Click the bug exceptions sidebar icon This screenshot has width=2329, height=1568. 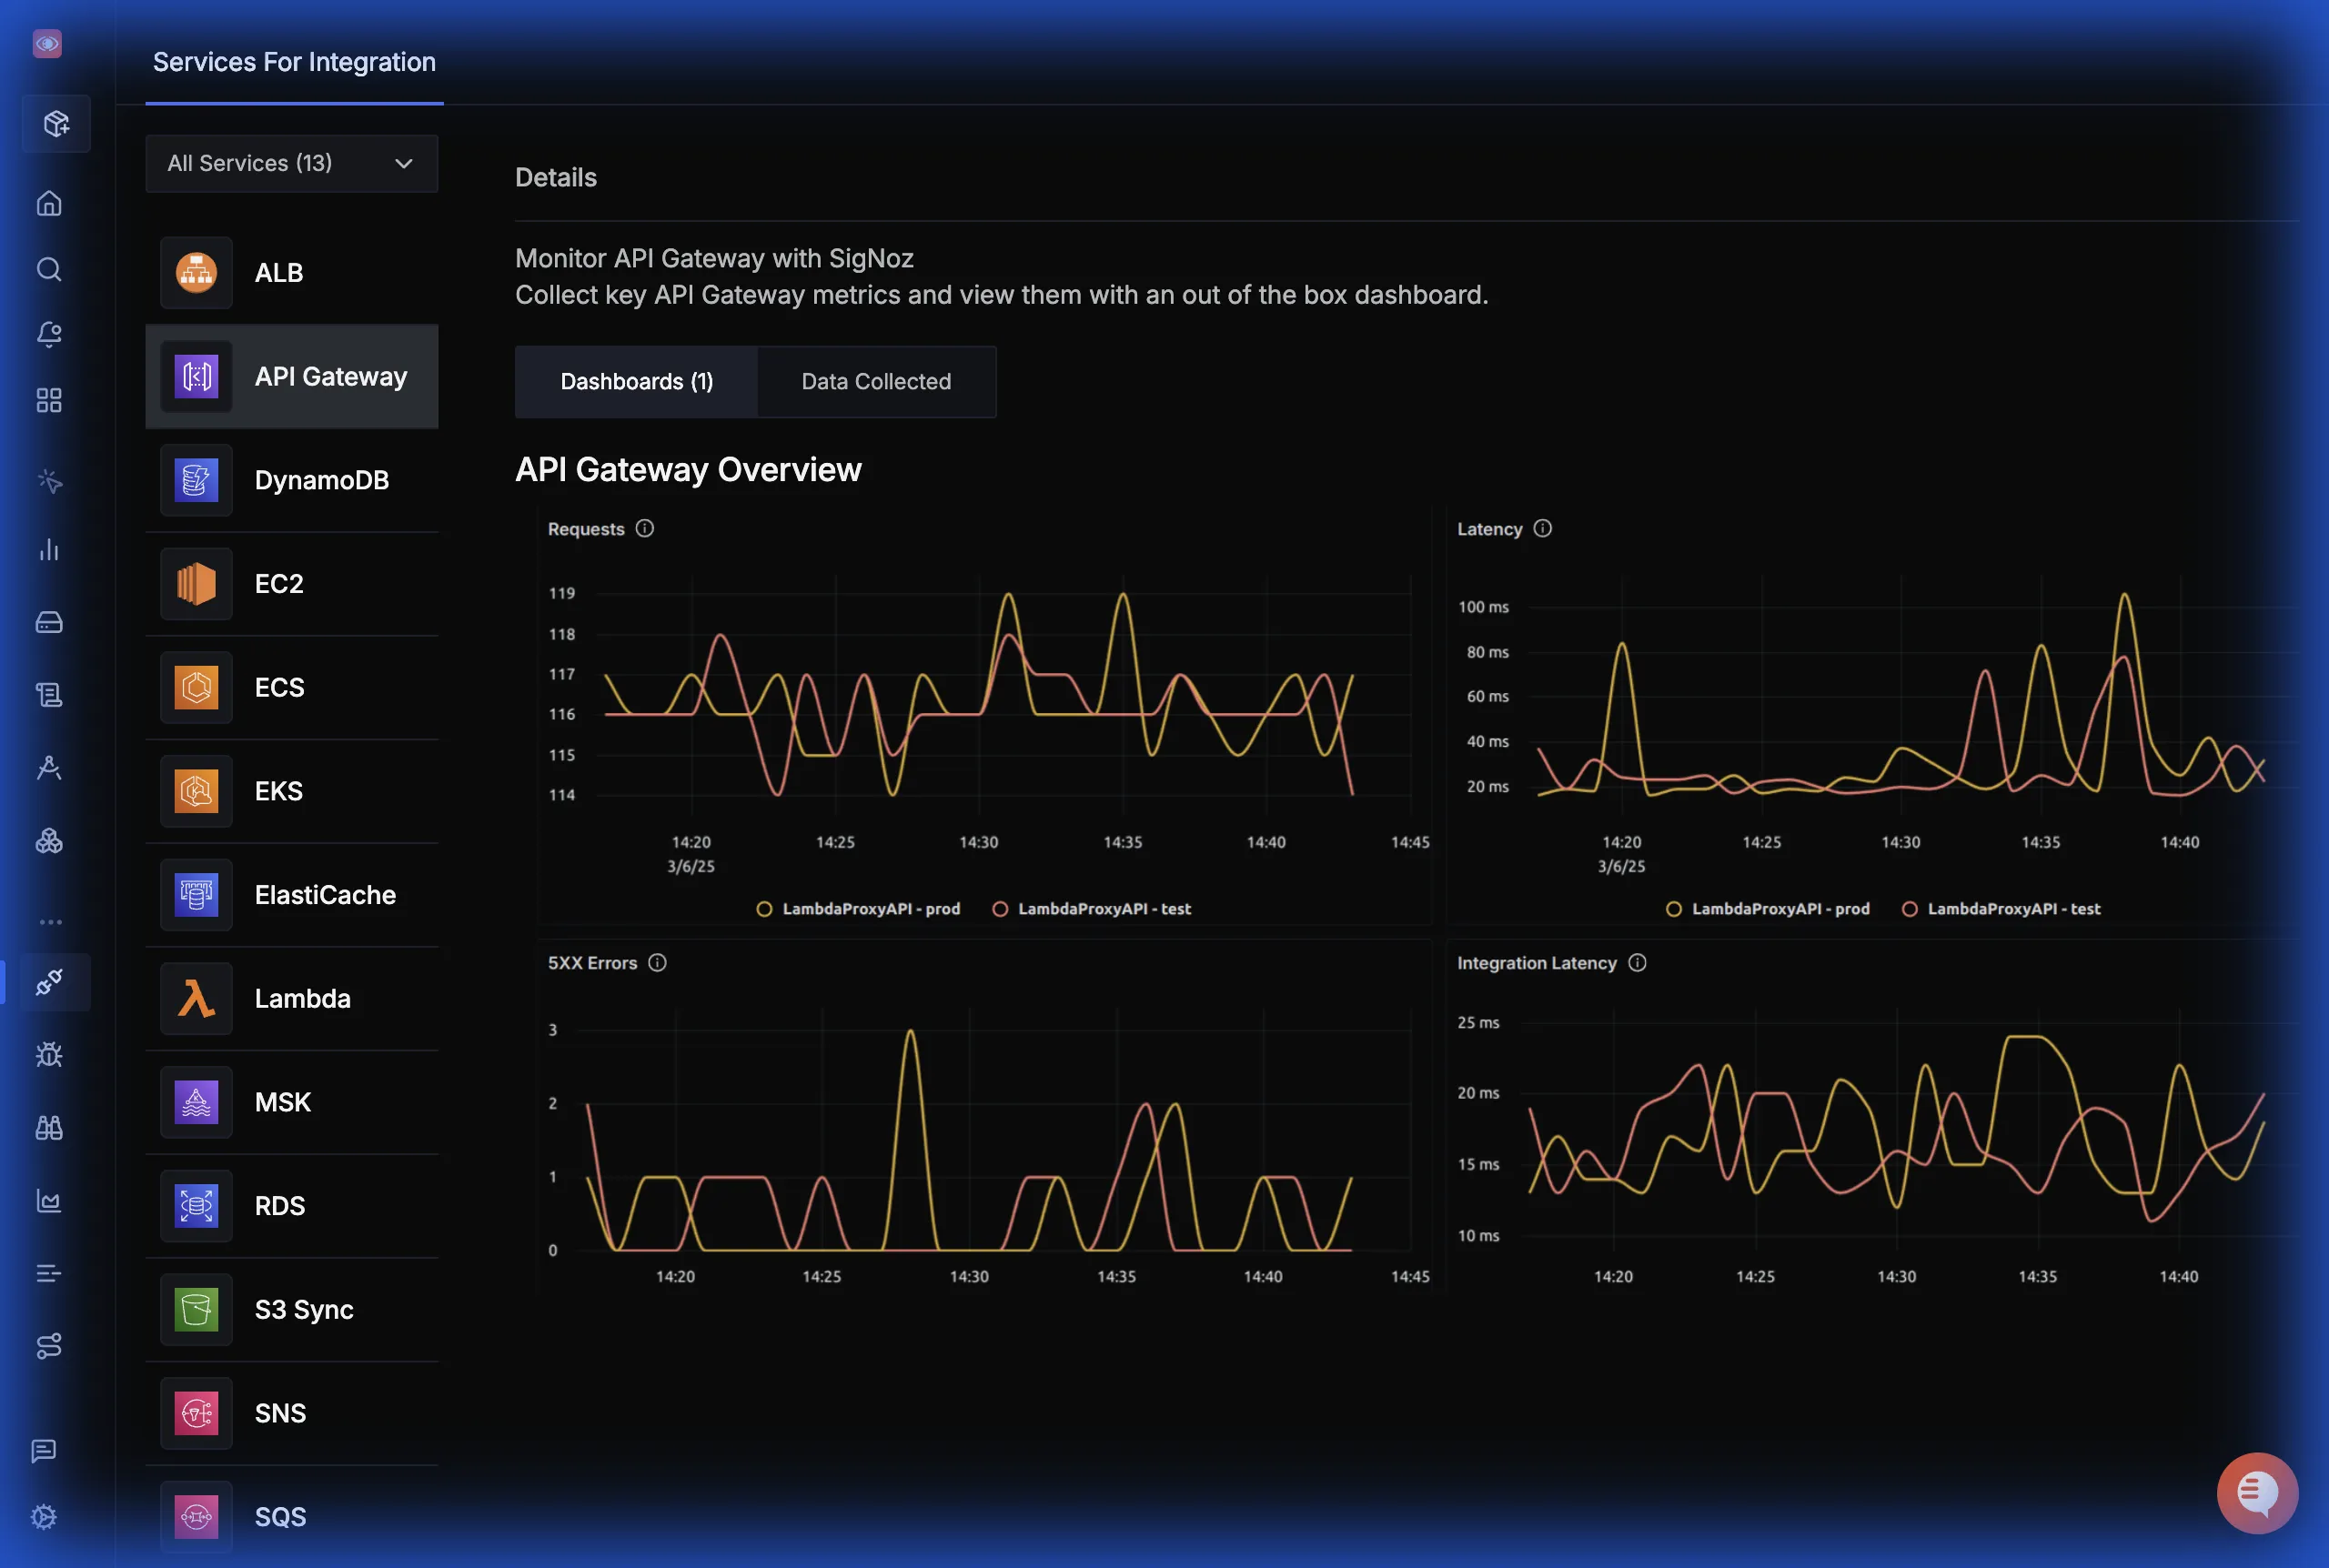[x=49, y=1054]
